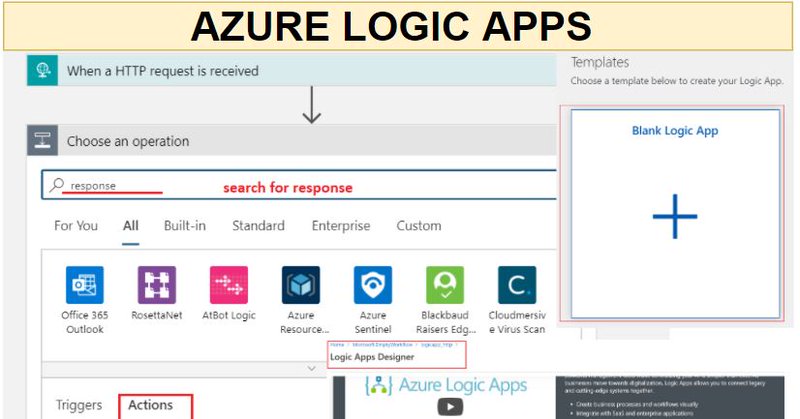Play the Azure Logic Apps video
This screenshot has height=419, width=800.
450,407
